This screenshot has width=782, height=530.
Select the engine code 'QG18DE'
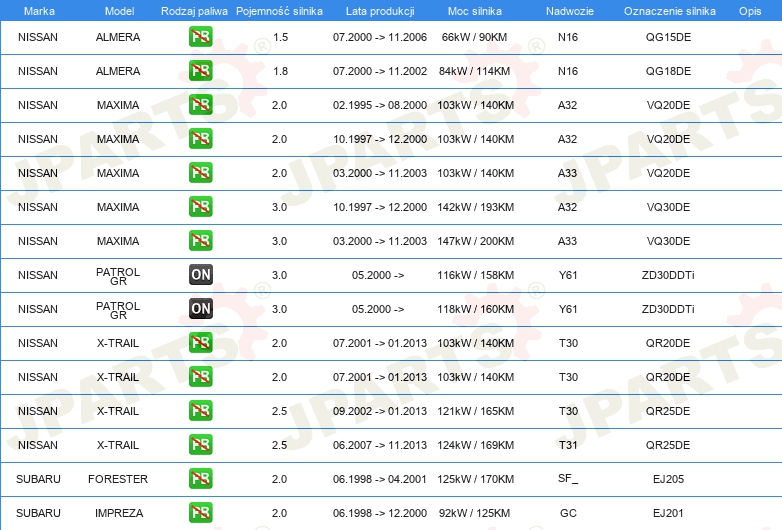[x=668, y=71]
